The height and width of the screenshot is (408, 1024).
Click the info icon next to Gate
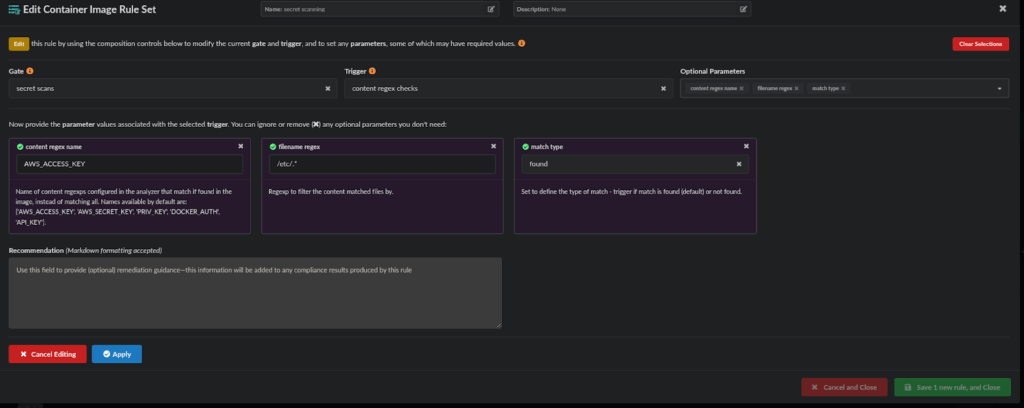coord(29,71)
